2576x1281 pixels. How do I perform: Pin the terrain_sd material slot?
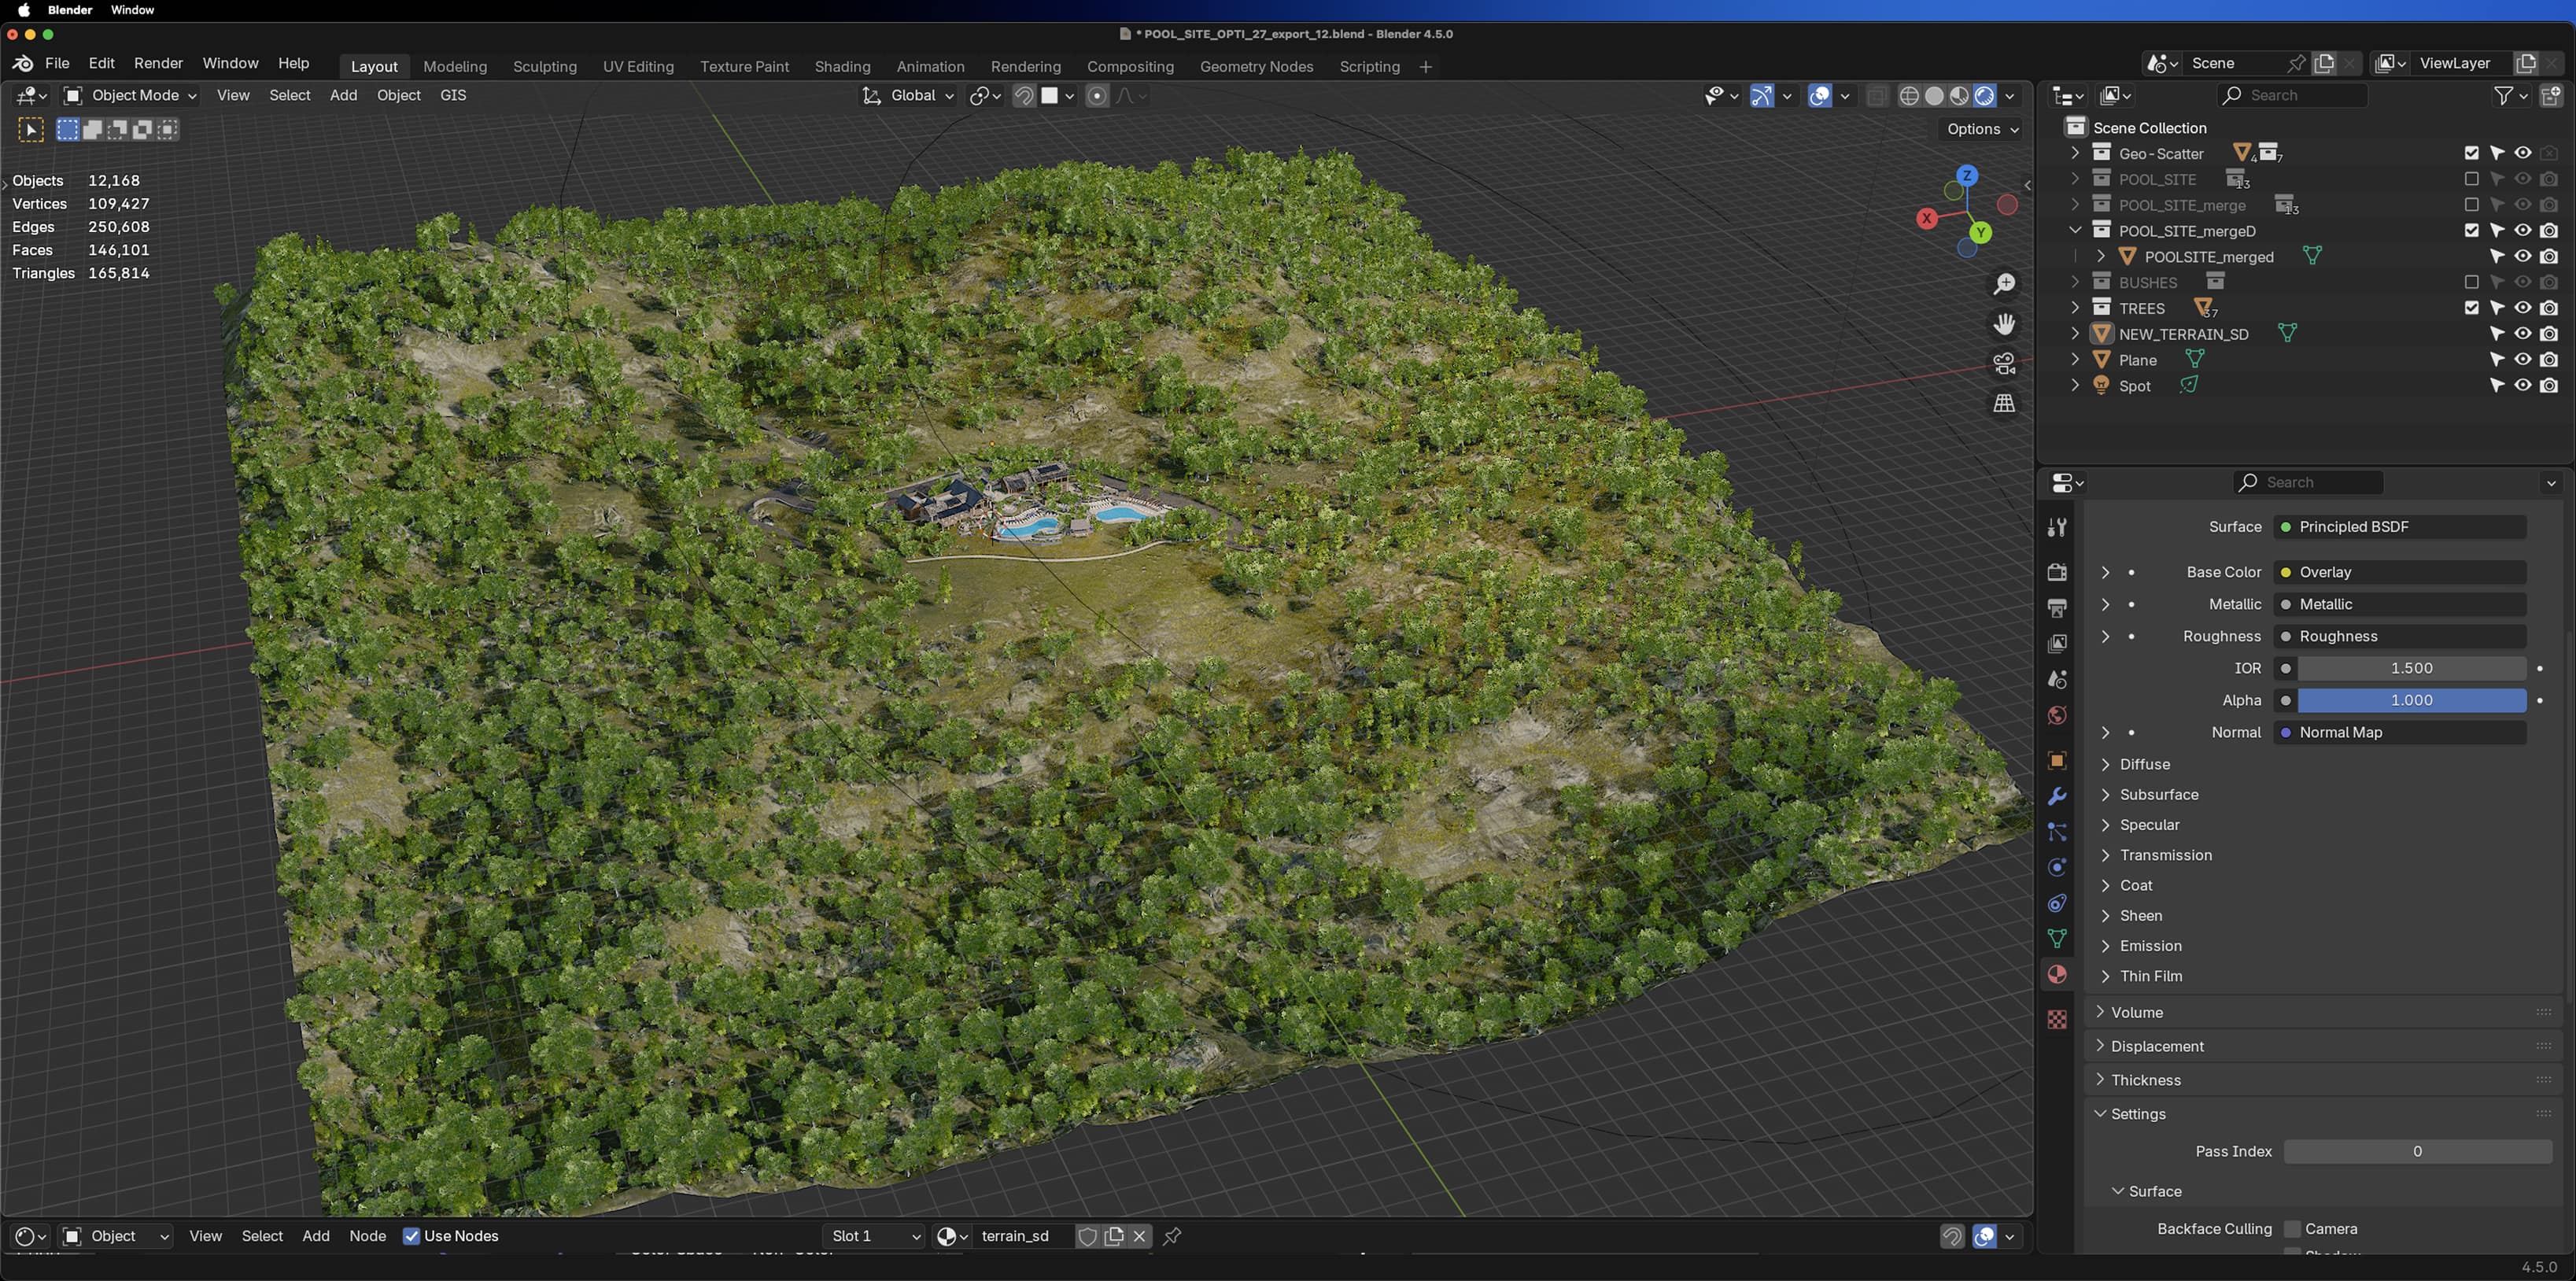coord(1172,1236)
